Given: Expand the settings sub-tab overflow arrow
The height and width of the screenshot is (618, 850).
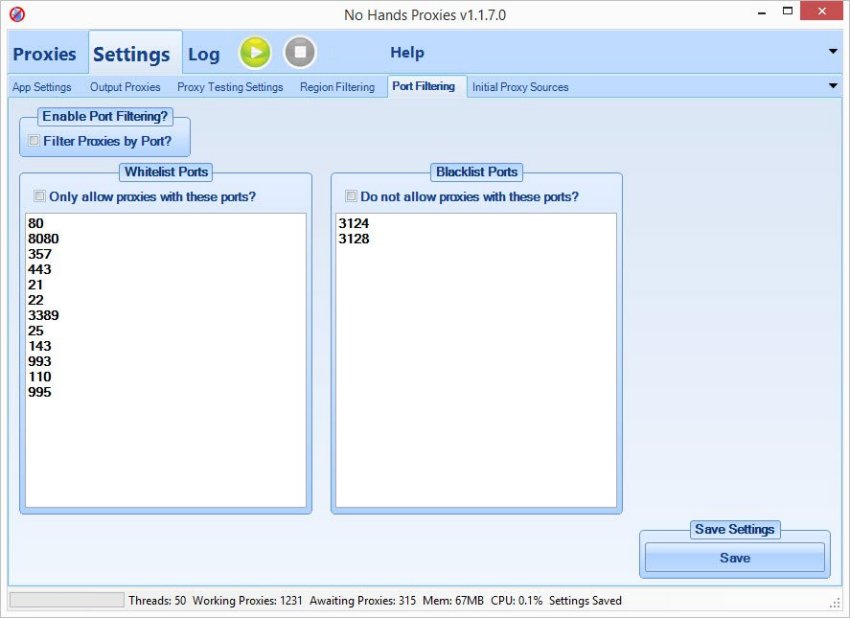Looking at the screenshot, I should click(833, 86).
